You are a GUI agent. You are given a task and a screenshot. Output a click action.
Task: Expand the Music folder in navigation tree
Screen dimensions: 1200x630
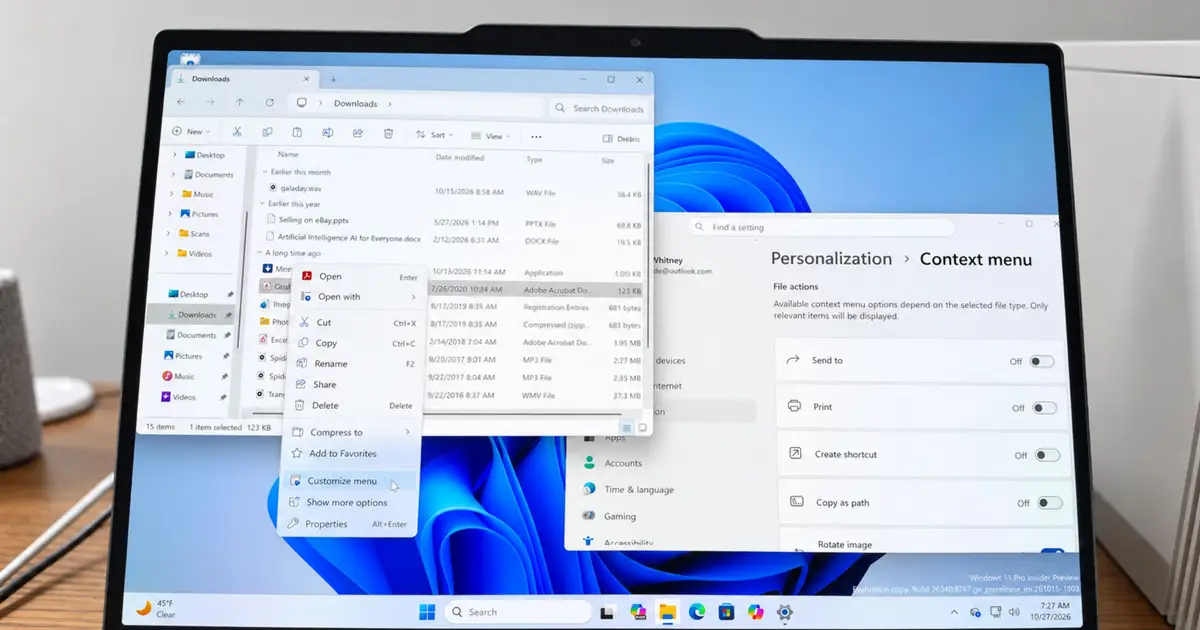[172, 194]
